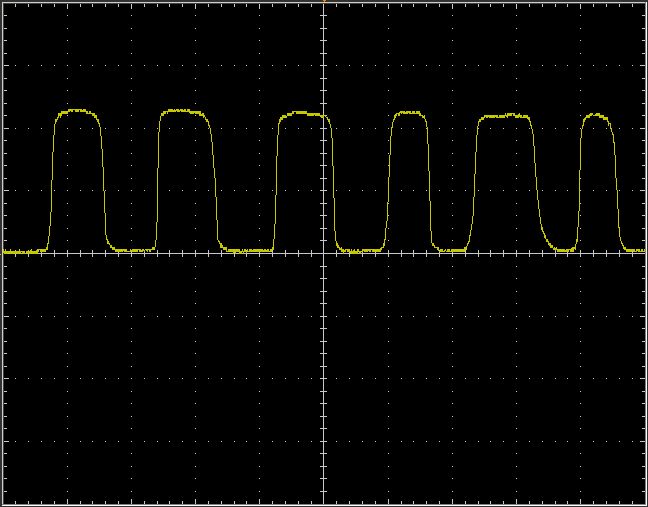
Task: Select the baseline between second and third pulses
Action: [x=245, y=250]
